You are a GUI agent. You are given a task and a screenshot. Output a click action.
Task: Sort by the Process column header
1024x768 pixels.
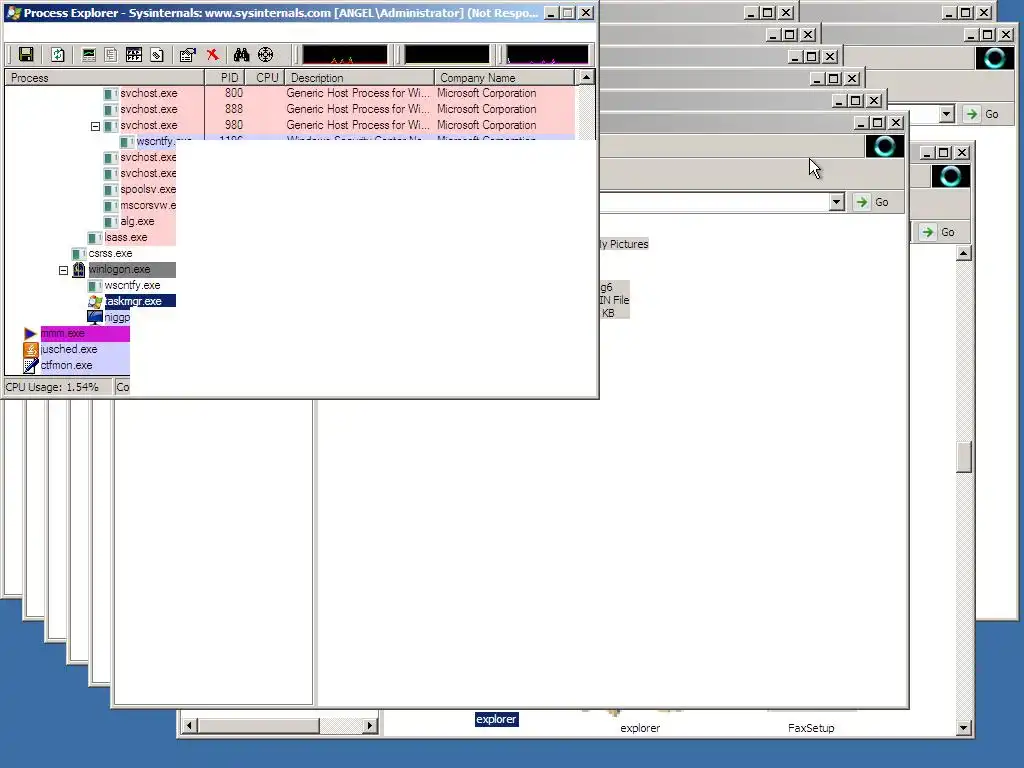(x=104, y=78)
